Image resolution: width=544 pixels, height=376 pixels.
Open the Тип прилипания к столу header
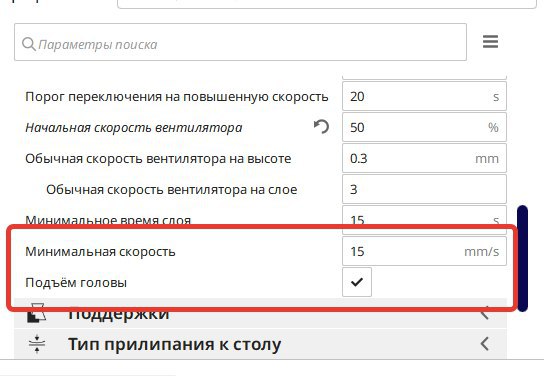(260, 344)
